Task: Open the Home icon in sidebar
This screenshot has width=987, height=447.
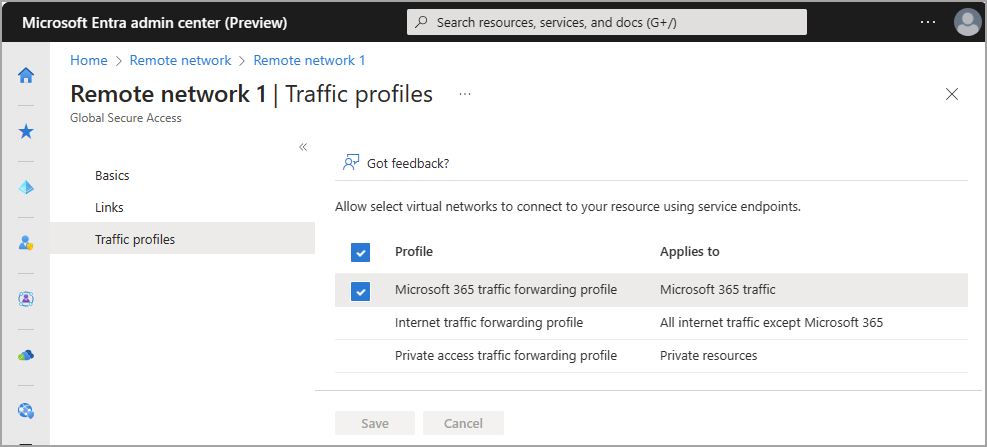Action: pos(26,76)
